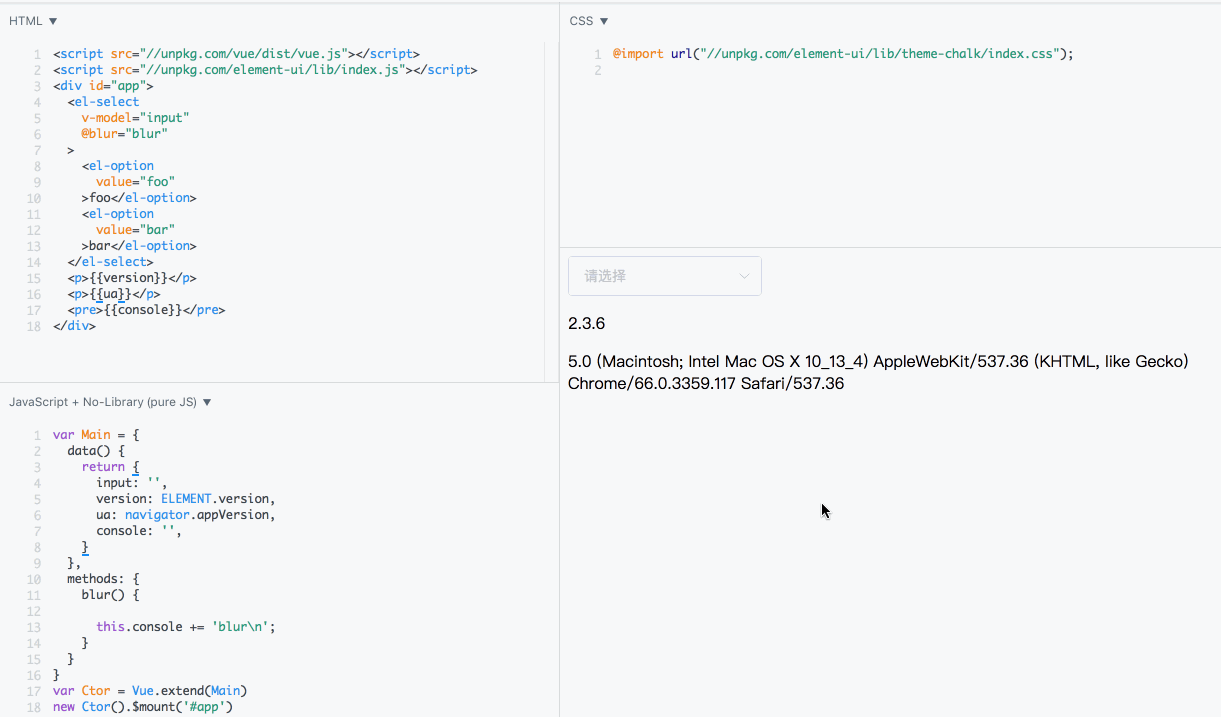Viewport: 1221px width, 717px height.
Task: Click the >foo</el-option> line
Action: [139, 198]
